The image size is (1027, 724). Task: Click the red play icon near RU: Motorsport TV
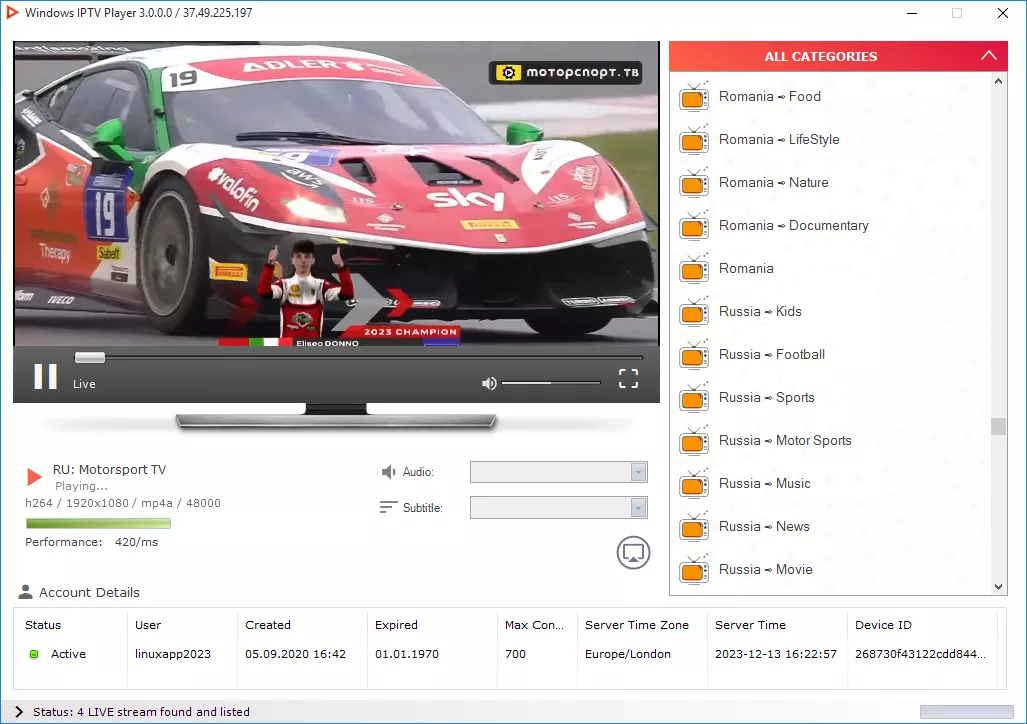34,476
